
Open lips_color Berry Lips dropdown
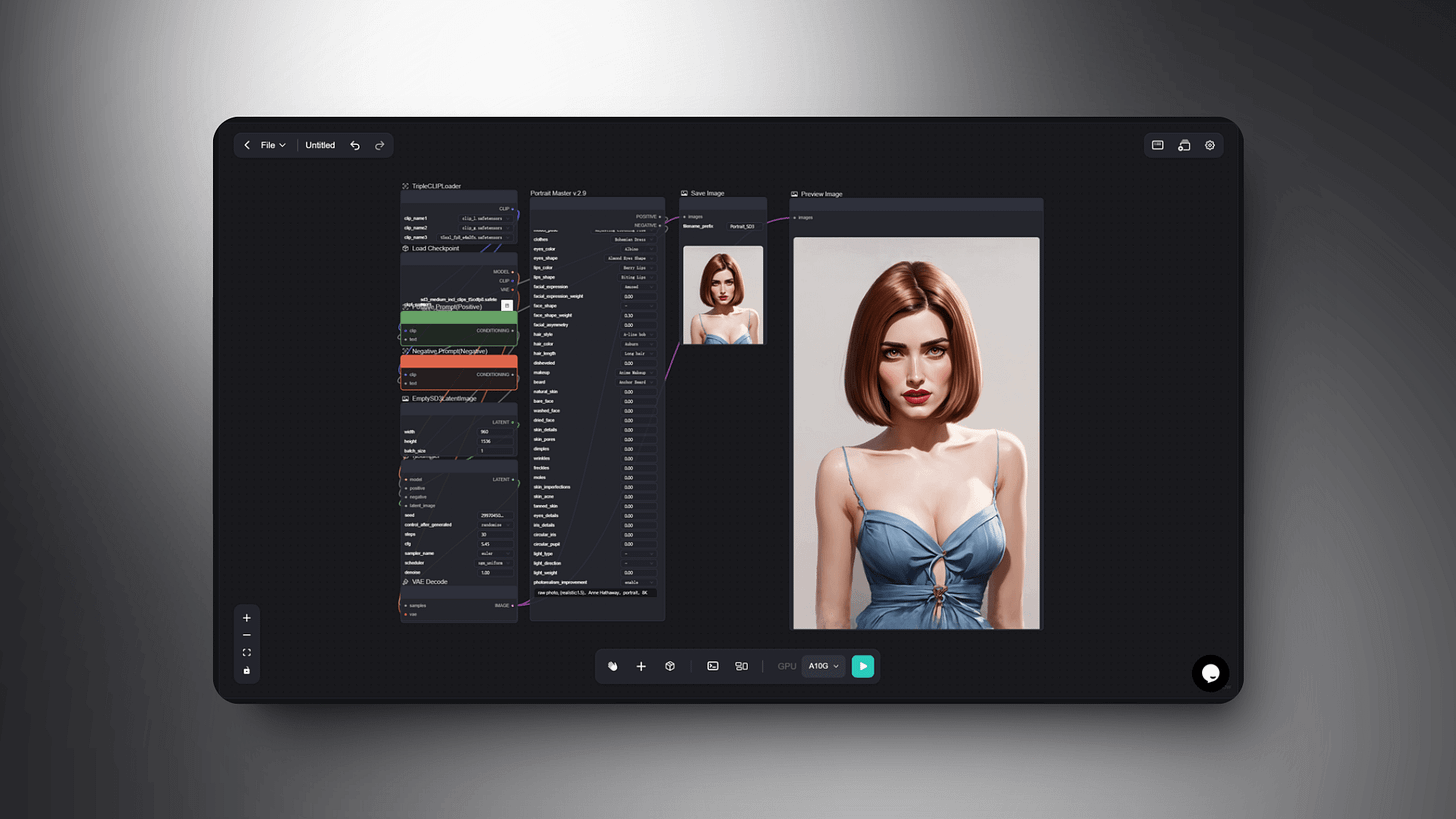tap(637, 268)
